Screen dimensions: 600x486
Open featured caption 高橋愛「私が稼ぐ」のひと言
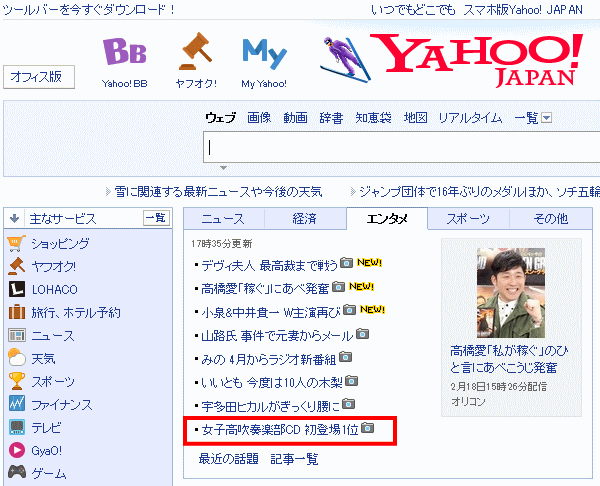pos(509,359)
